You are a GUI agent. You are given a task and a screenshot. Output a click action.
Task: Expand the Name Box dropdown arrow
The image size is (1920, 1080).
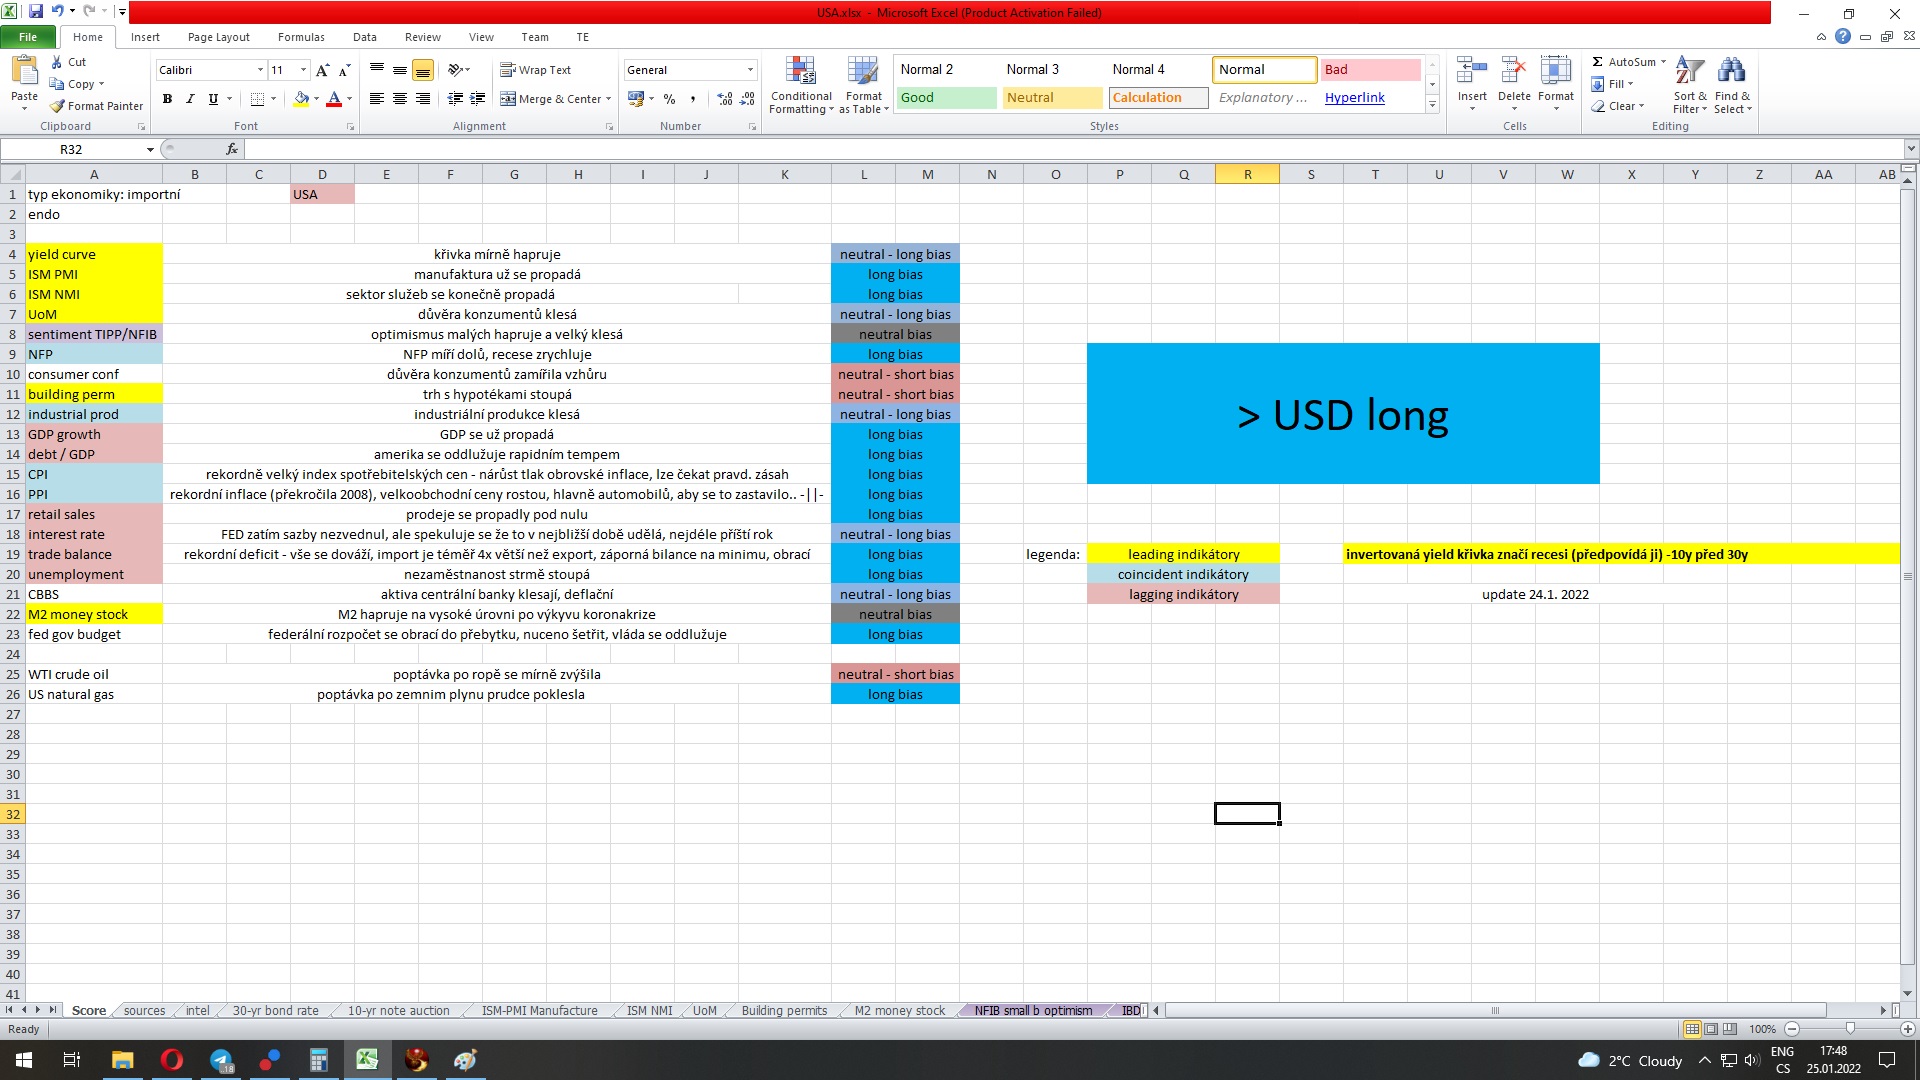pyautogui.click(x=150, y=150)
